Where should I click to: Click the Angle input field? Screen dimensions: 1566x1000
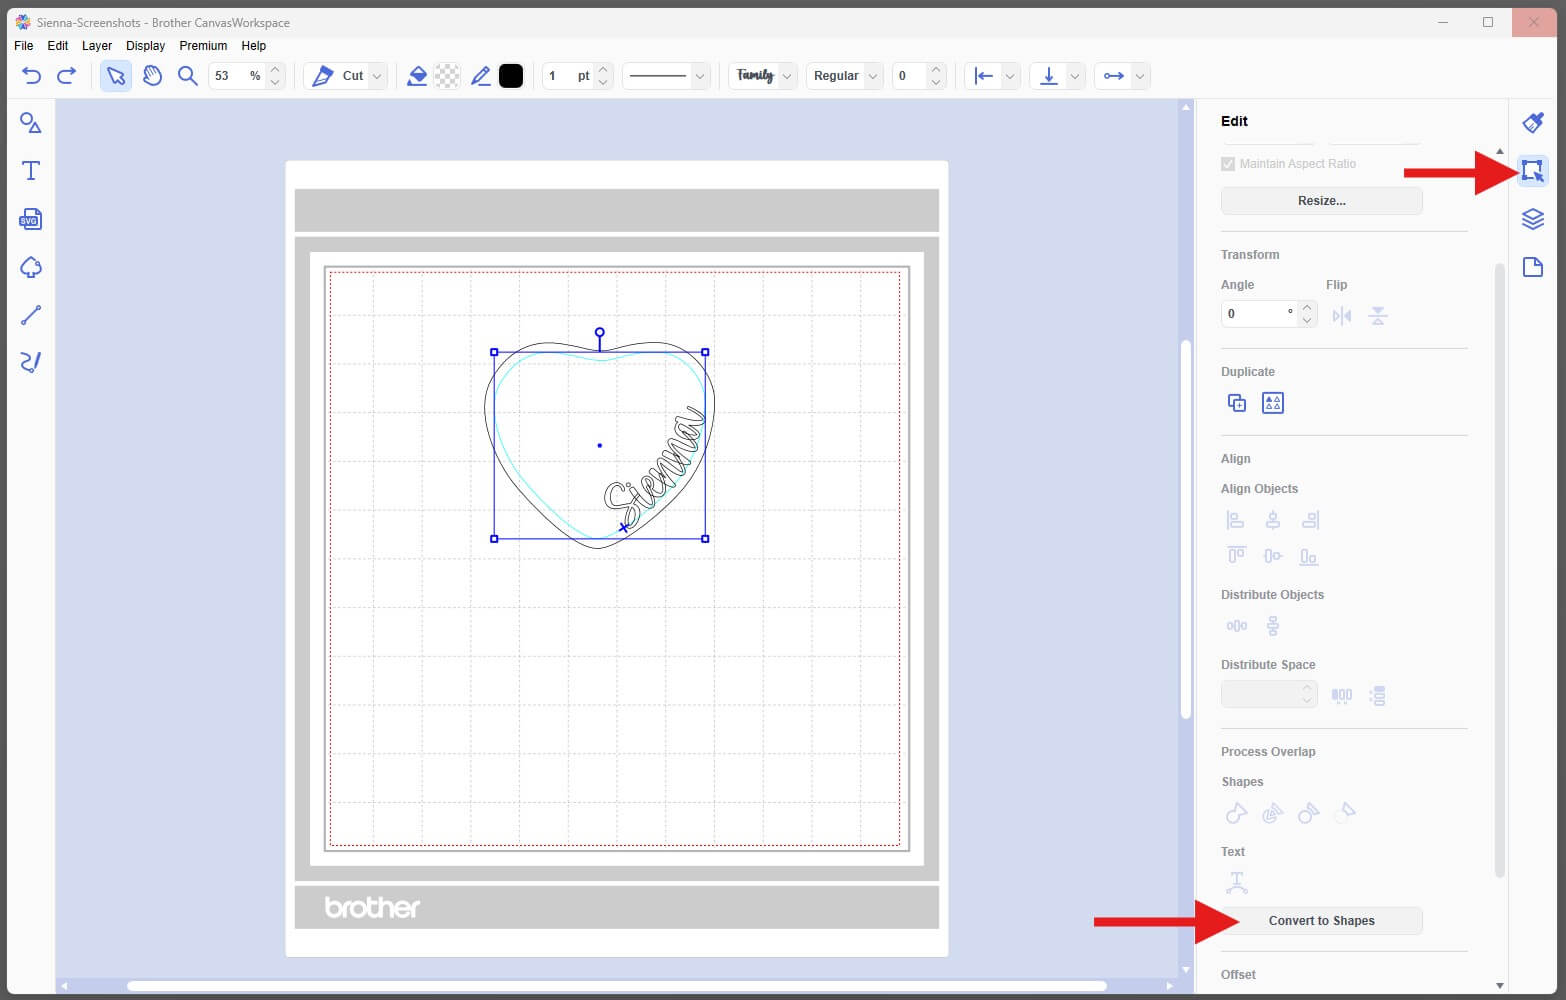click(x=1259, y=314)
